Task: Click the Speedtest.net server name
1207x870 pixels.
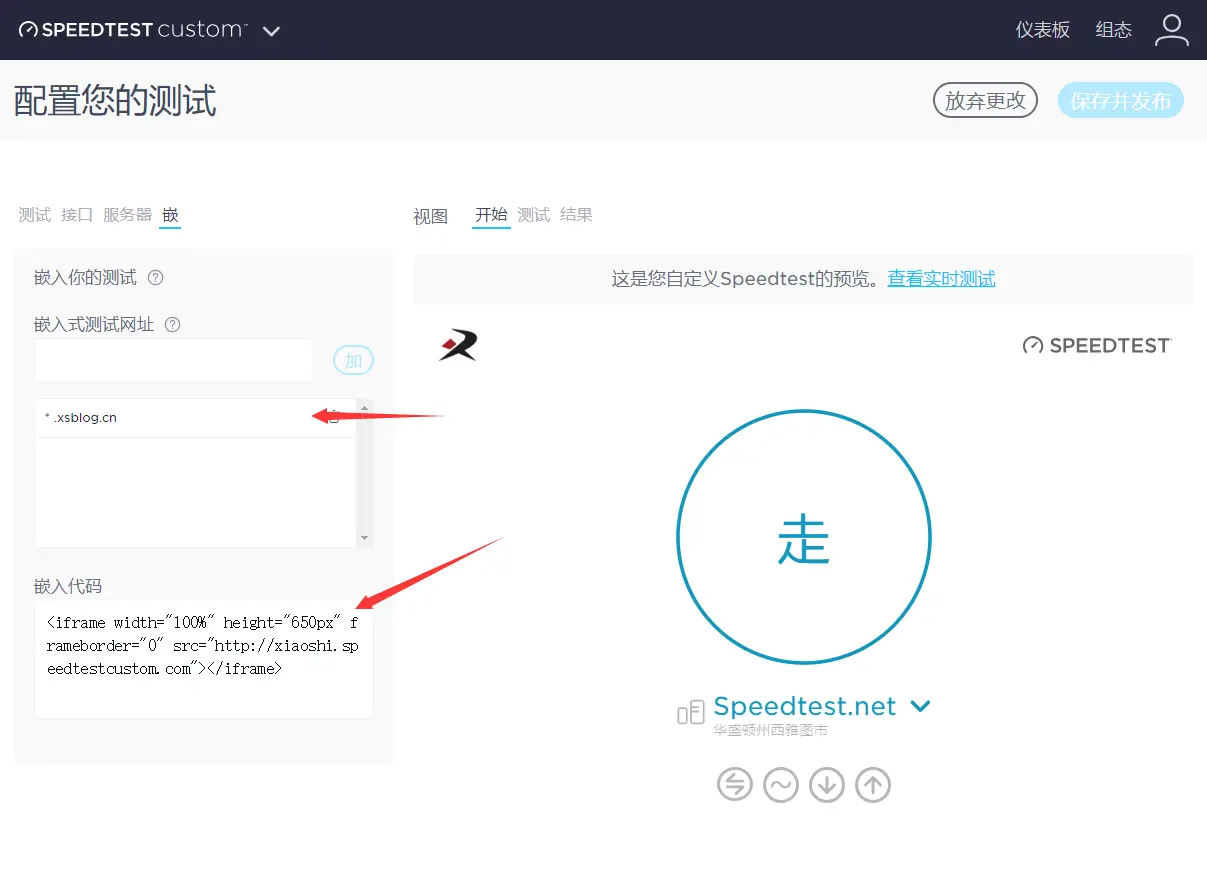Action: [x=805, y=706]
